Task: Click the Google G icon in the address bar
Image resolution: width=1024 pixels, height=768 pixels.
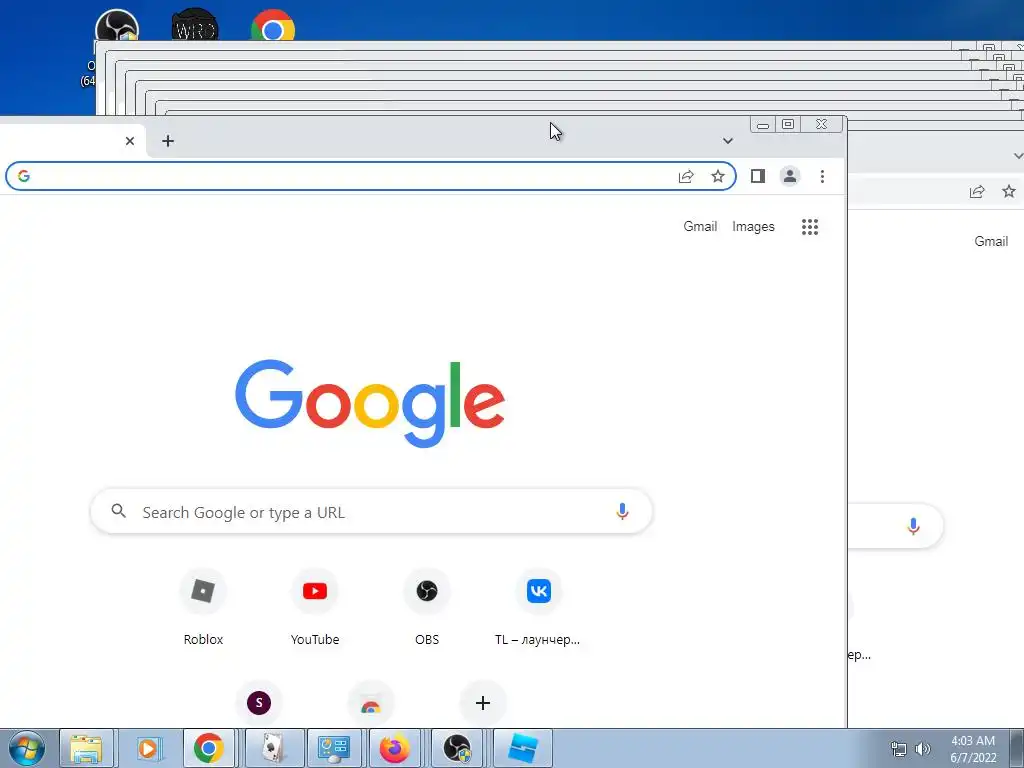Action: click(x=24, y=176)
